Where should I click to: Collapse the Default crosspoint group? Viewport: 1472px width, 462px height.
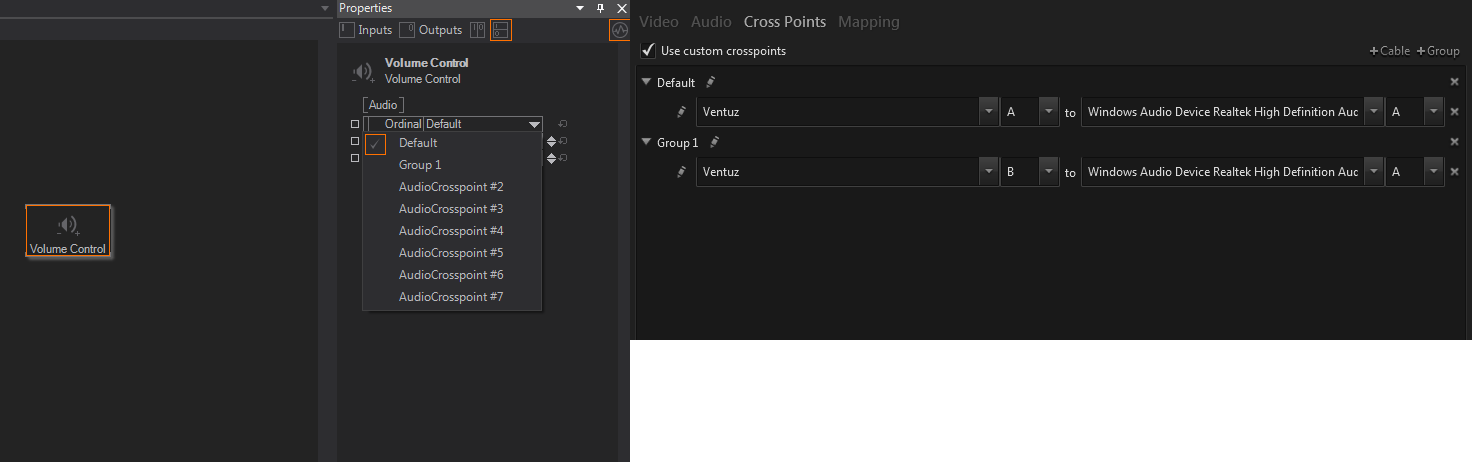[646, 82]
